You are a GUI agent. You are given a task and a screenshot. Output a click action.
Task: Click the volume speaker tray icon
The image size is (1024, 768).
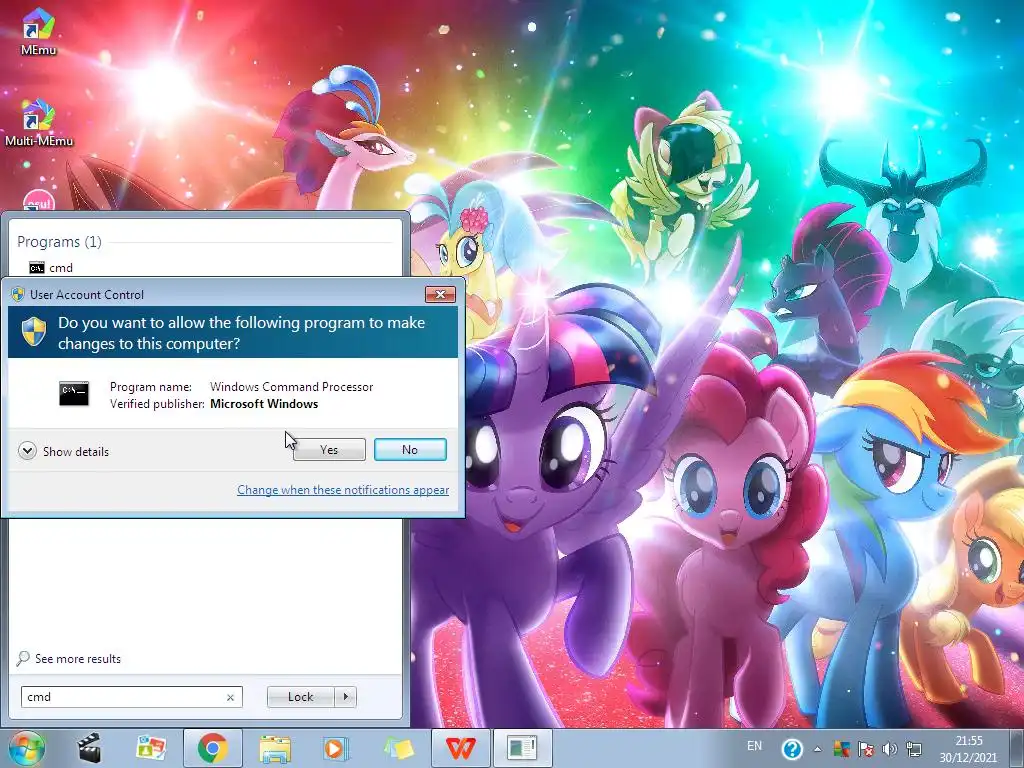889,749
